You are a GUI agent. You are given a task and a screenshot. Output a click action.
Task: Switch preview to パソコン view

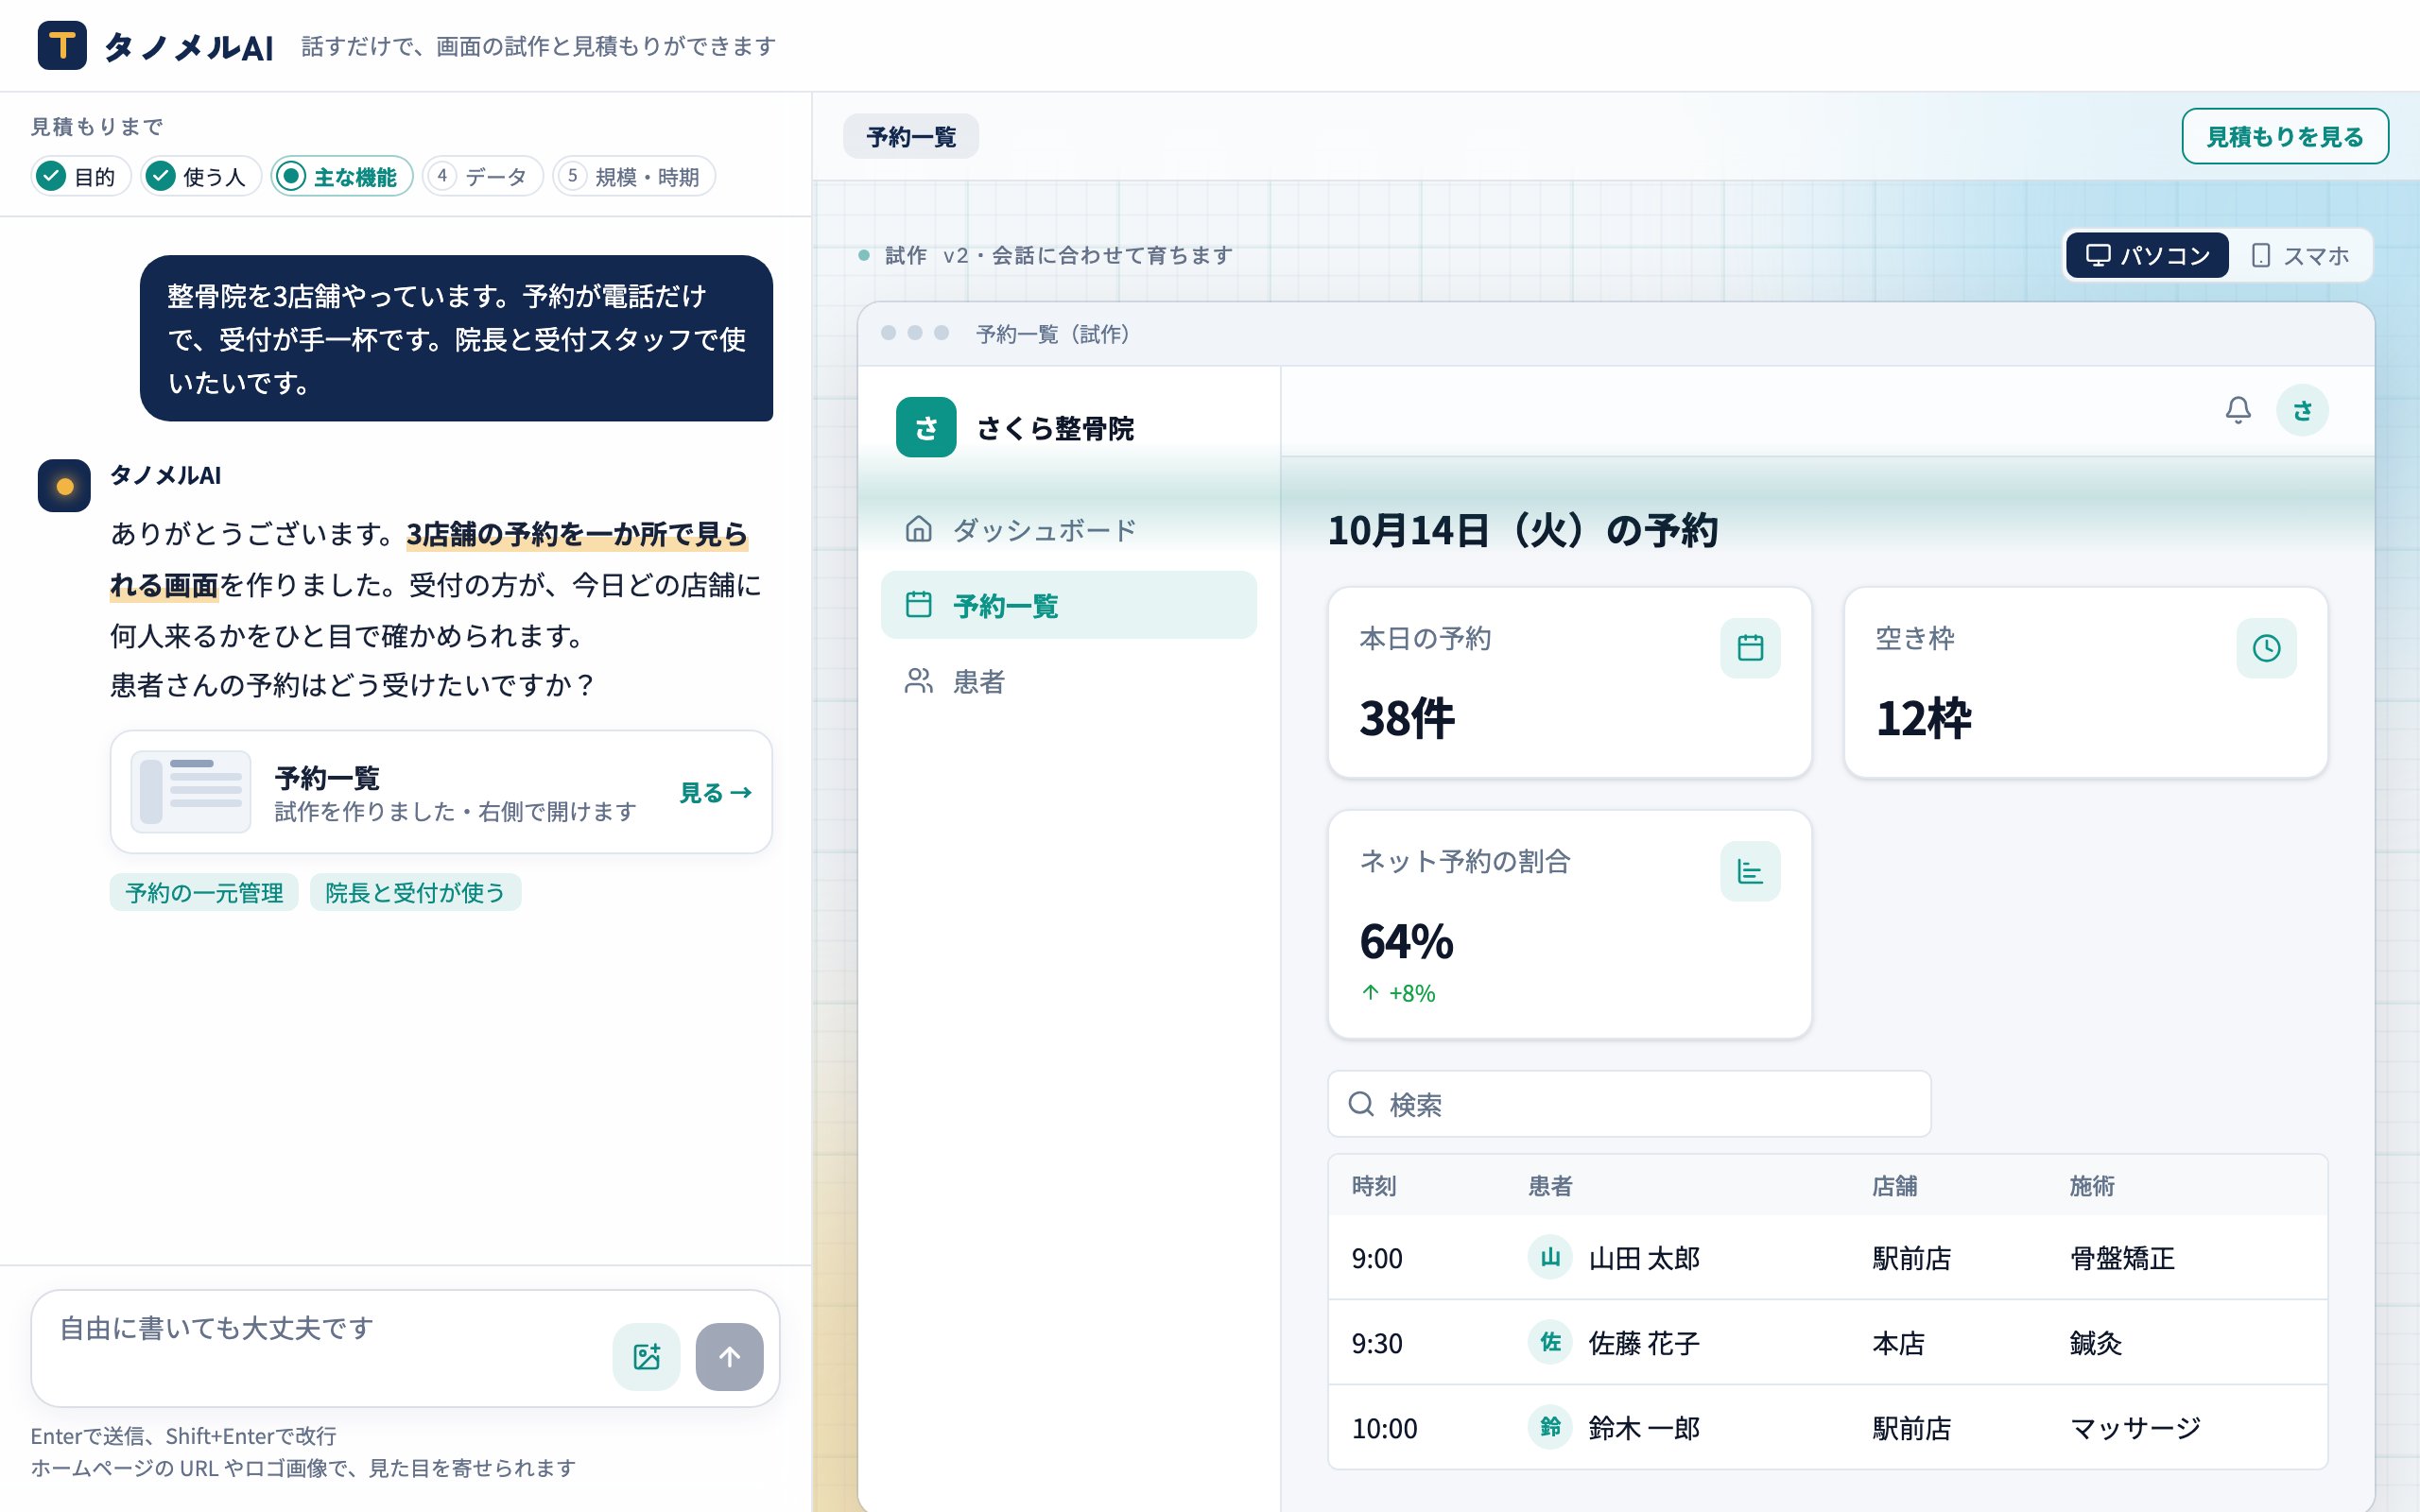[2146, 255]
